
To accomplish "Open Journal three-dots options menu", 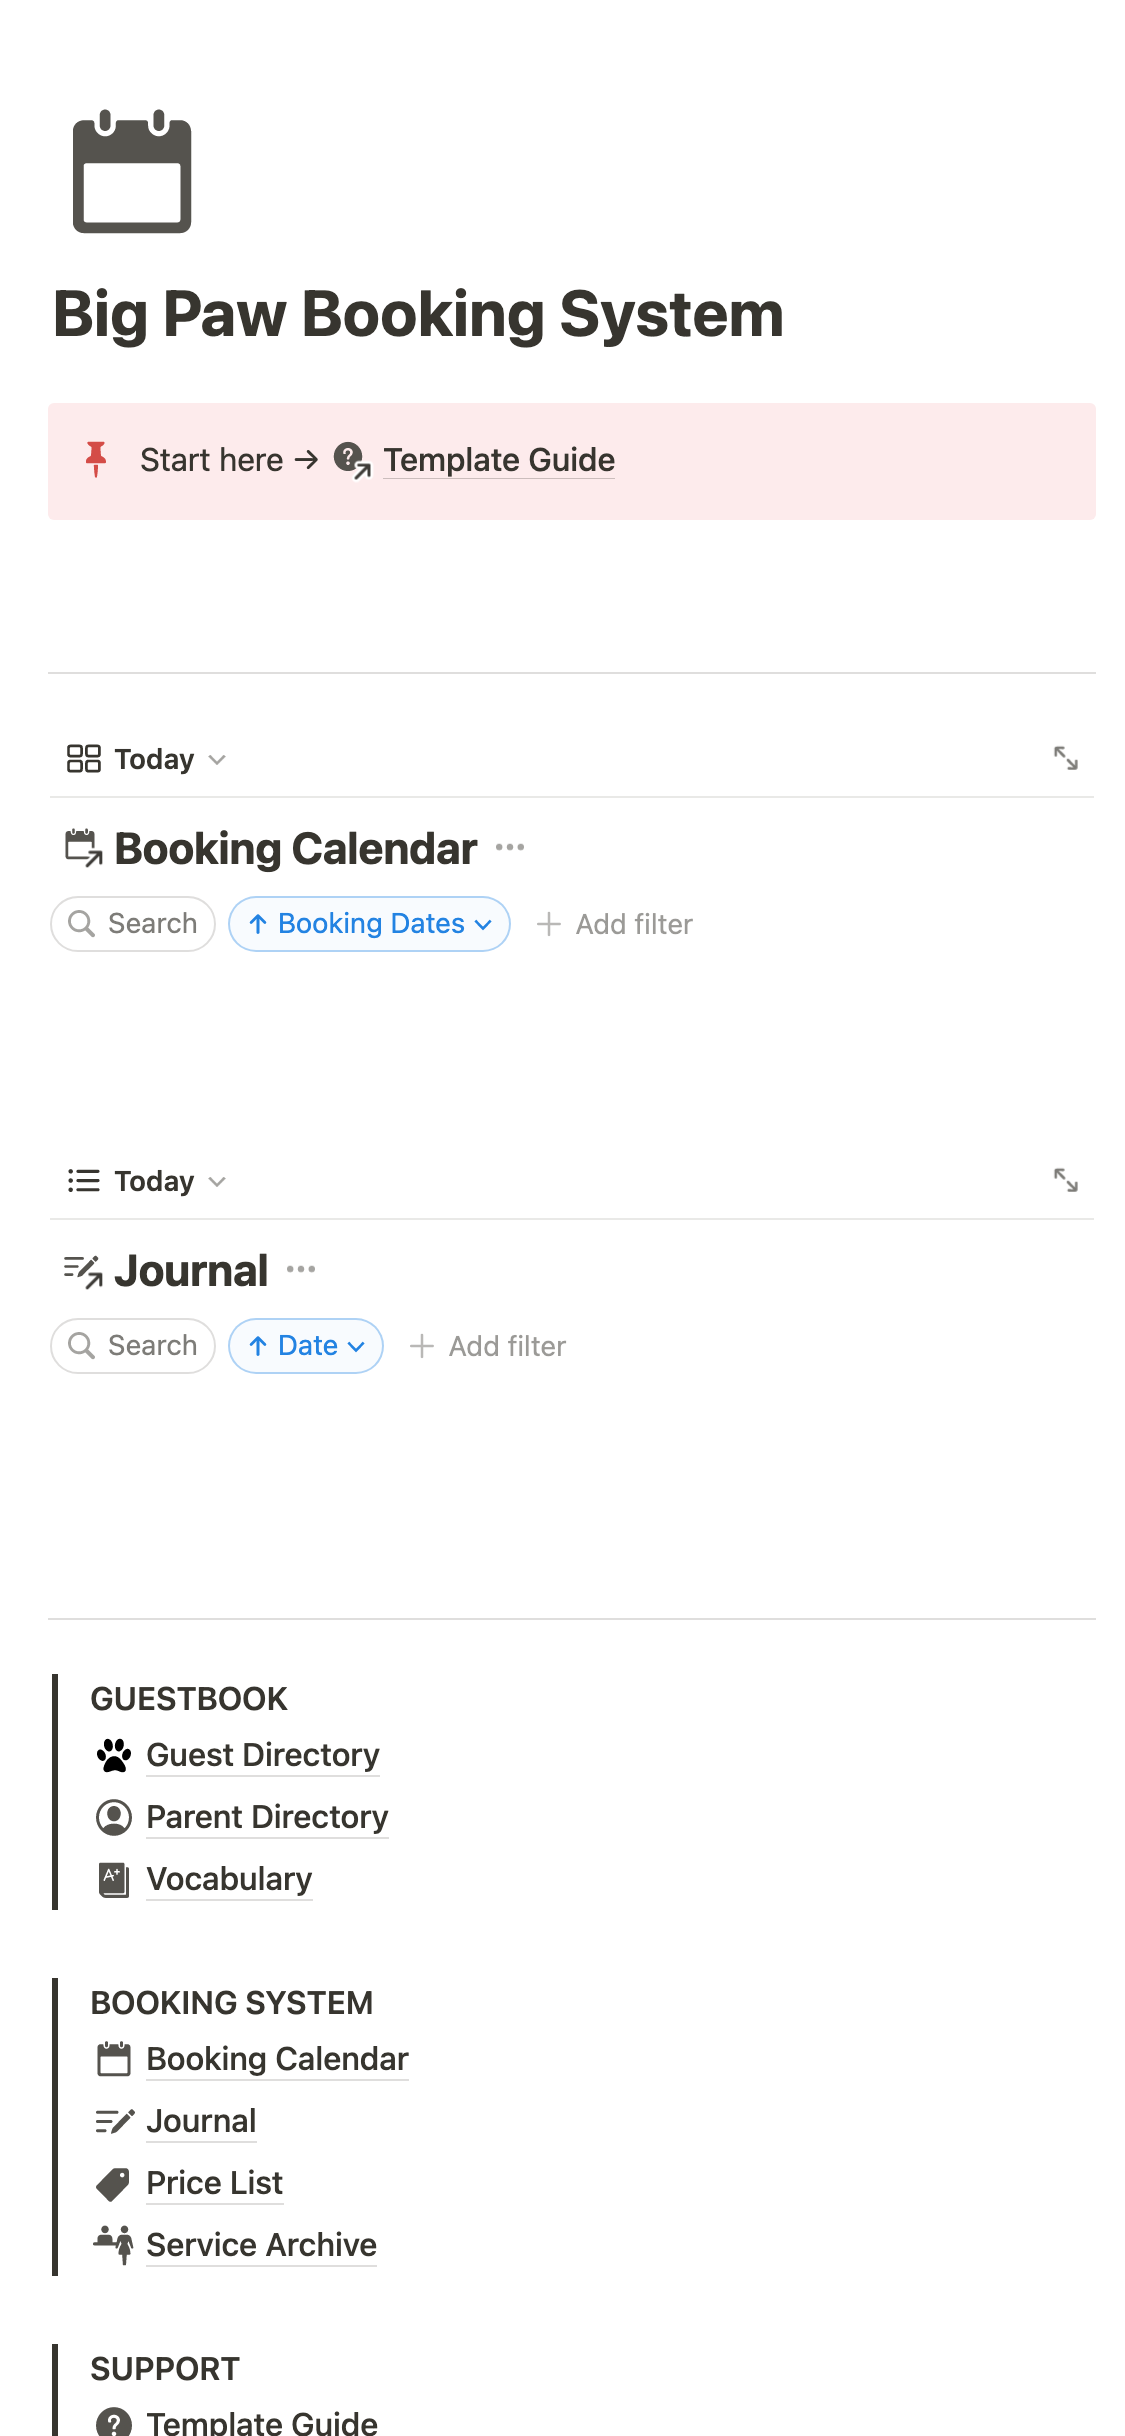I will (301, 1270).
